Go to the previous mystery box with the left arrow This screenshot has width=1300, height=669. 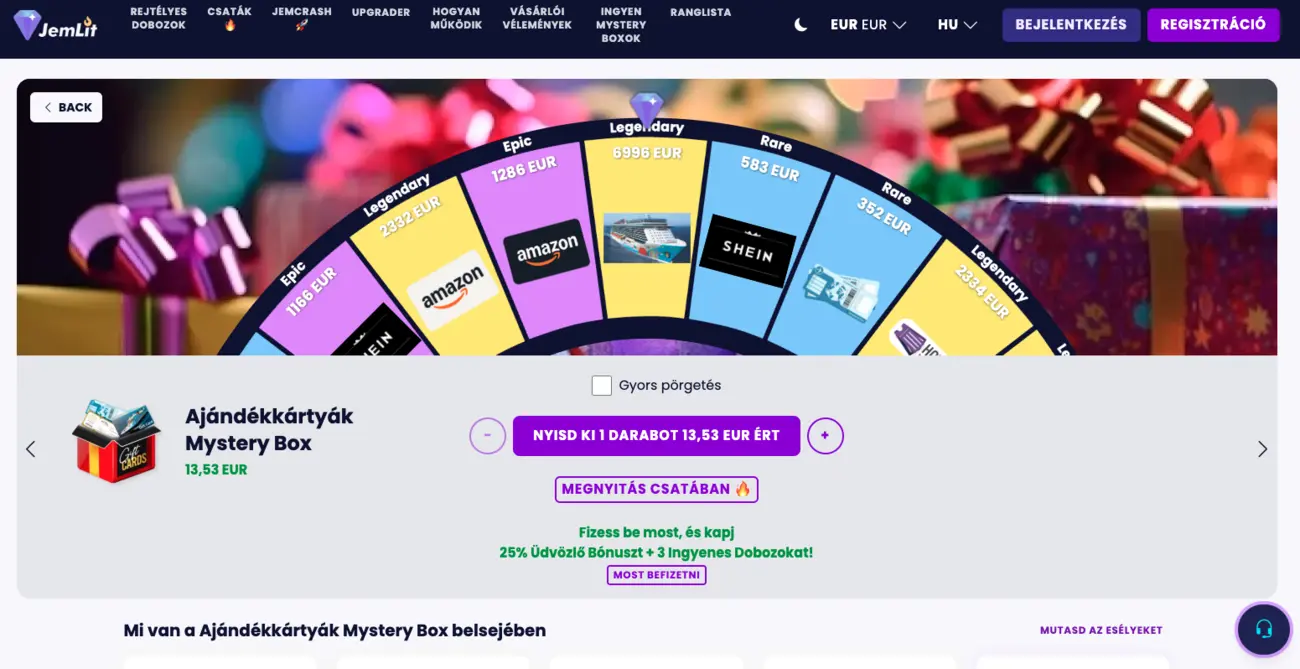click(x=31, y=449)
